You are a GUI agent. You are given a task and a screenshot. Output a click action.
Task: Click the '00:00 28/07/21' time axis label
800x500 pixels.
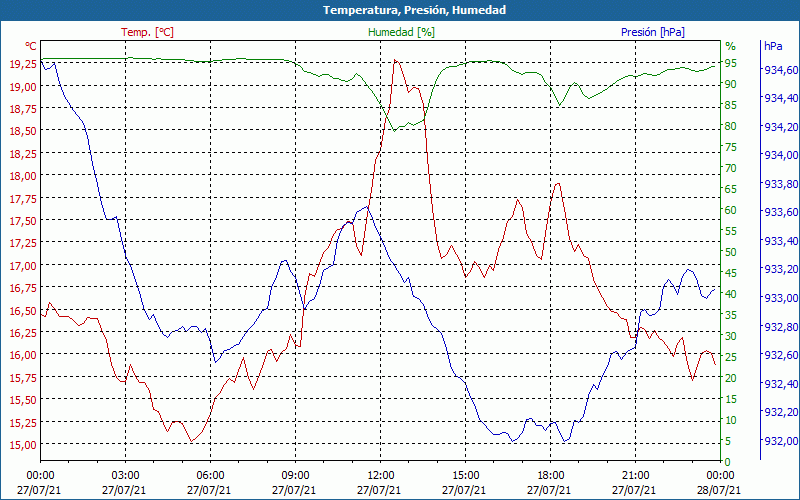[719, 483]
